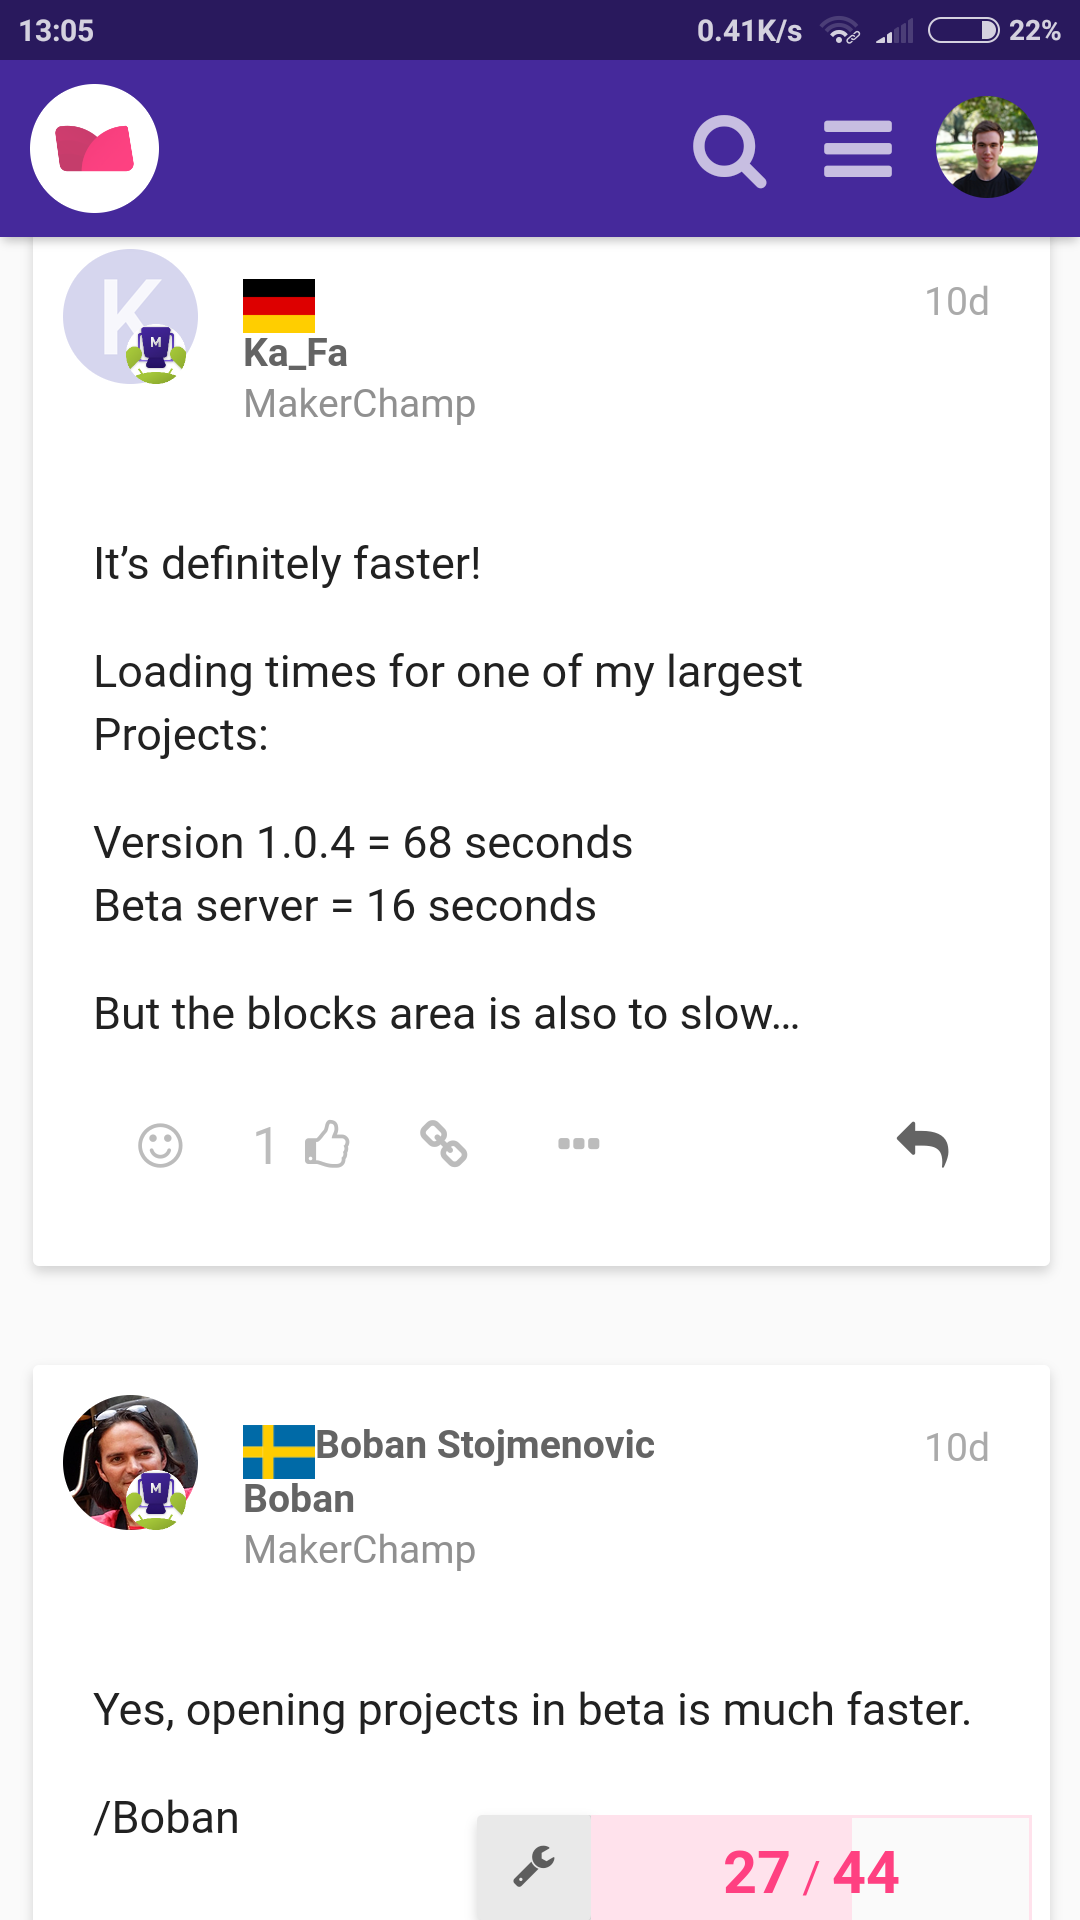Open your profile avatar menu
This screenshot has height=1920, width=1080.
[x=986, y=147]
